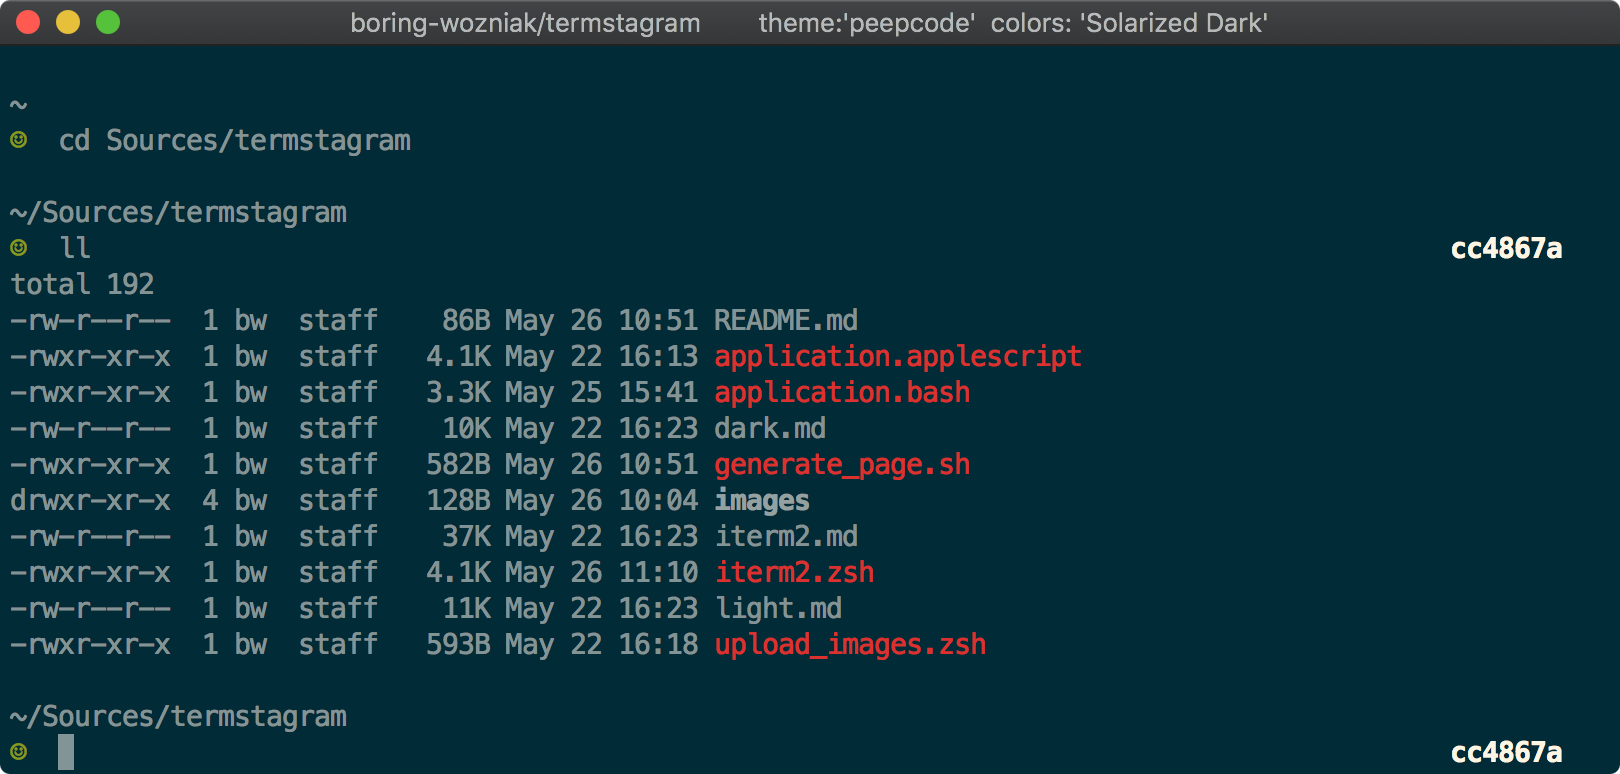Click the git hash cc4867a on the bottom line
The height and width of the screenshot is (774, 1620).
click(x=1506, y=752)
